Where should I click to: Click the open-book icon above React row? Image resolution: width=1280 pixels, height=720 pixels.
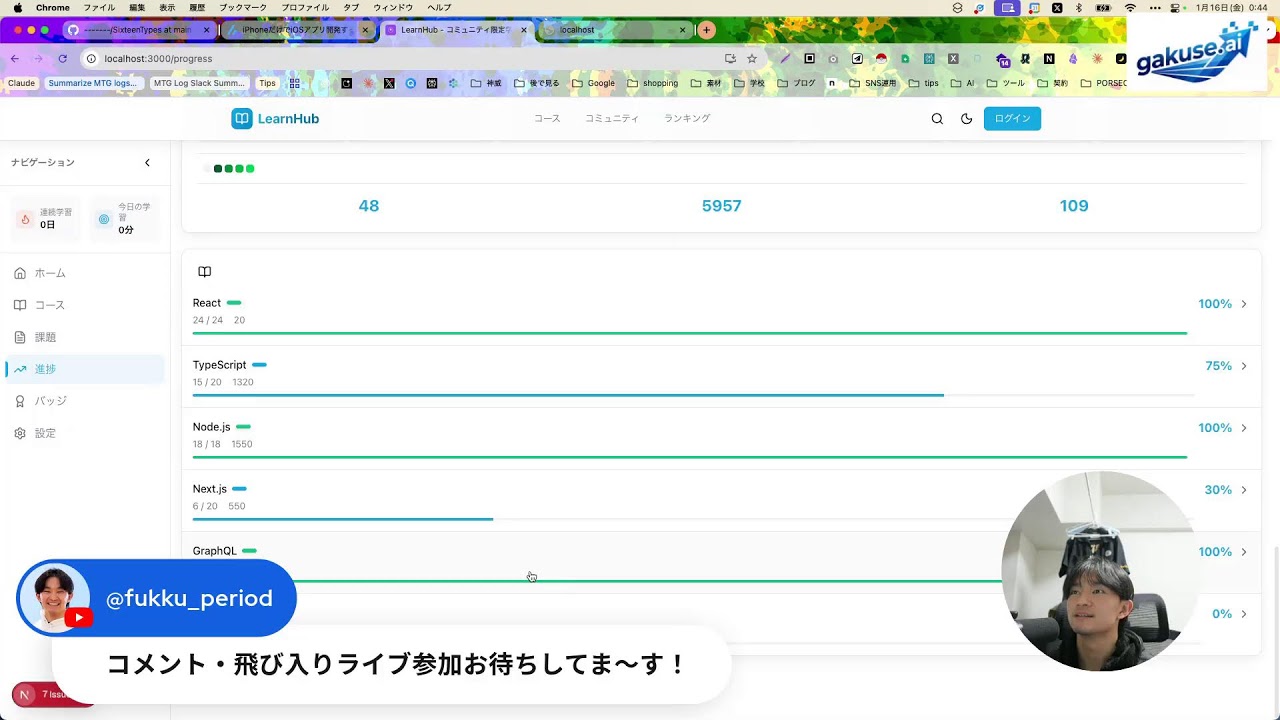(205, 272)
